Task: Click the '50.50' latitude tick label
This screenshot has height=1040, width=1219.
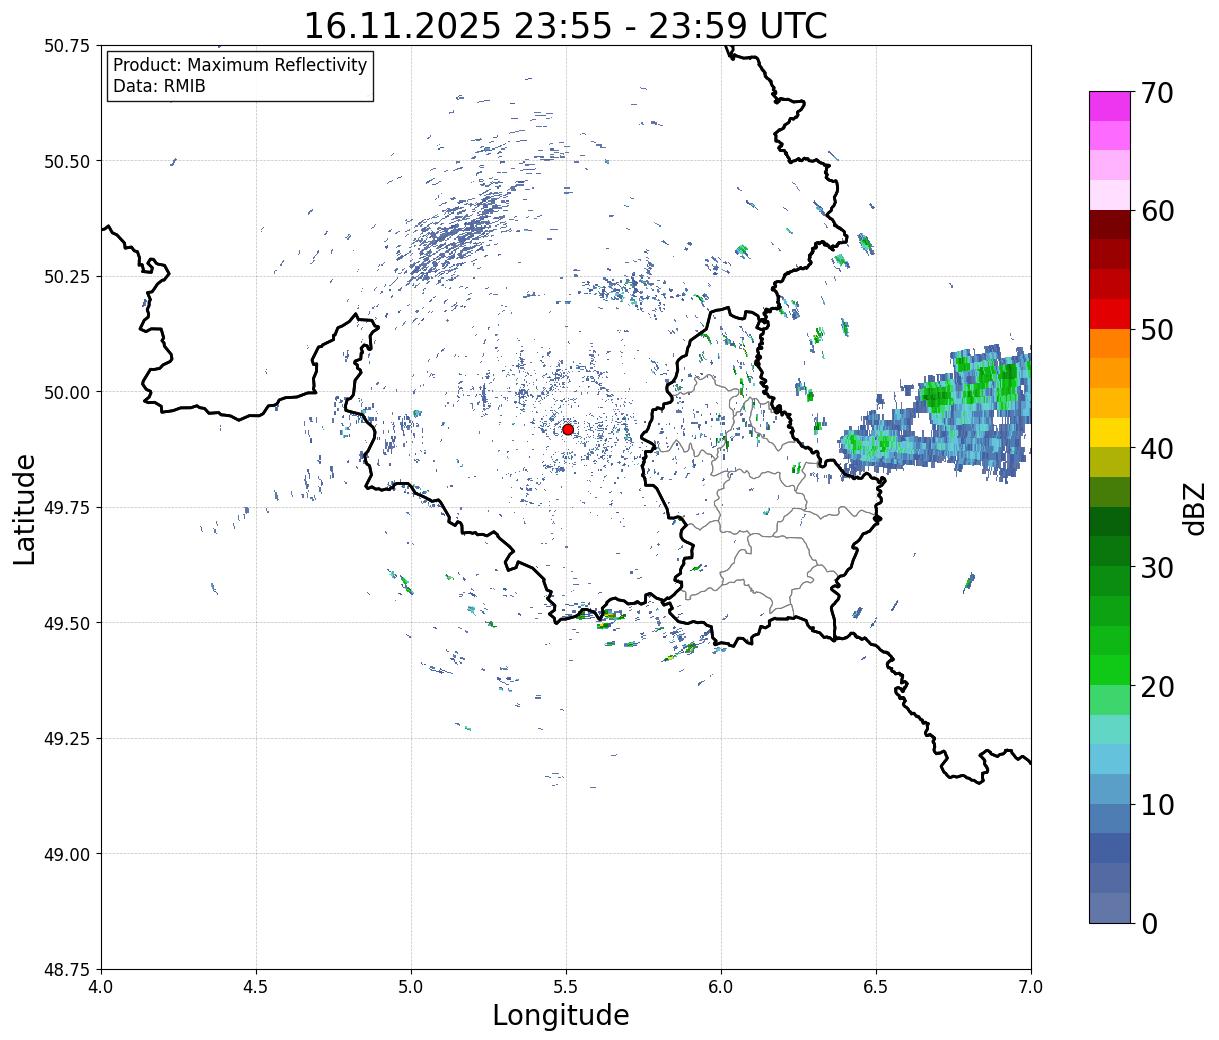Action: pos(67,161)
